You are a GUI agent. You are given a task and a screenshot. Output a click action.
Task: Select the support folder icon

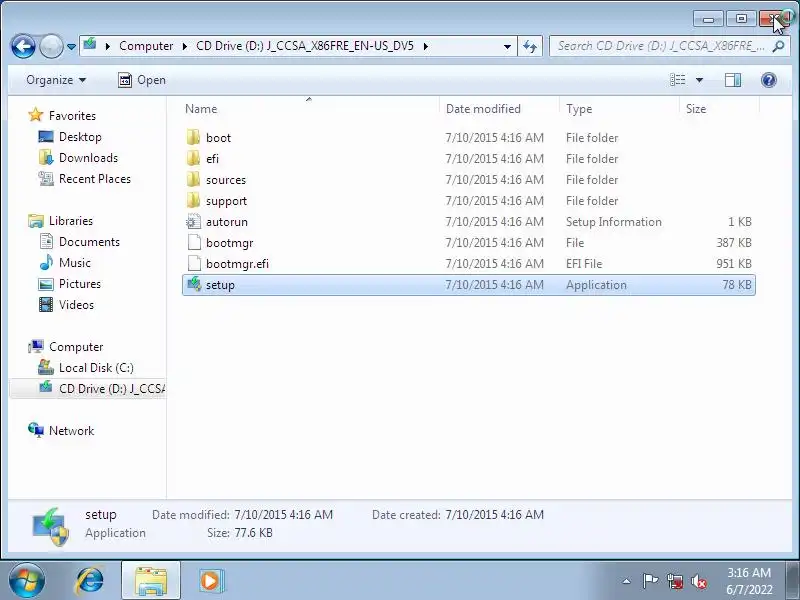[193, 200]
